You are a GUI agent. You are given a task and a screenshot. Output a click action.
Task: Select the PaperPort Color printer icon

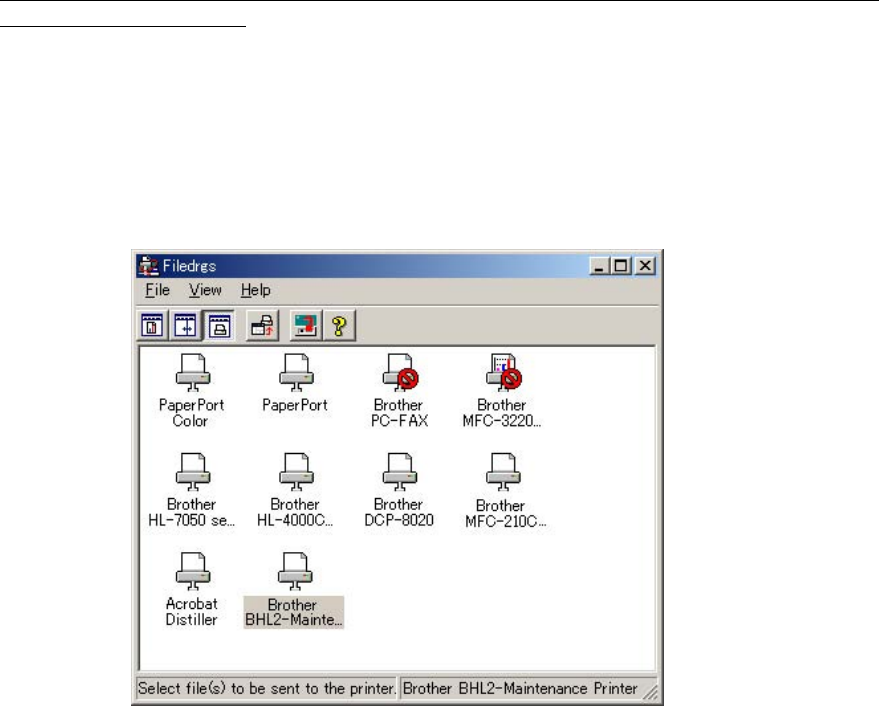tap(192, 373)
